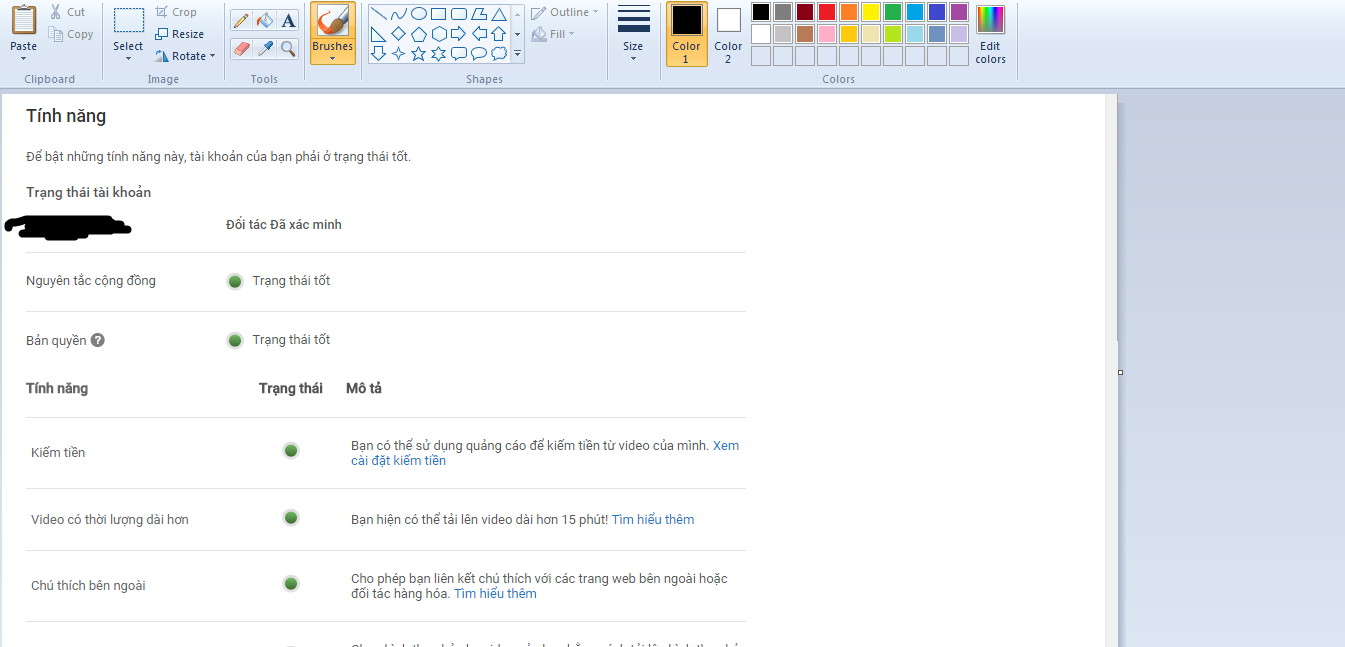This screenshot has height=647, width=1345.
Task: Choose the green color swatch
Action: pos(893,12)
